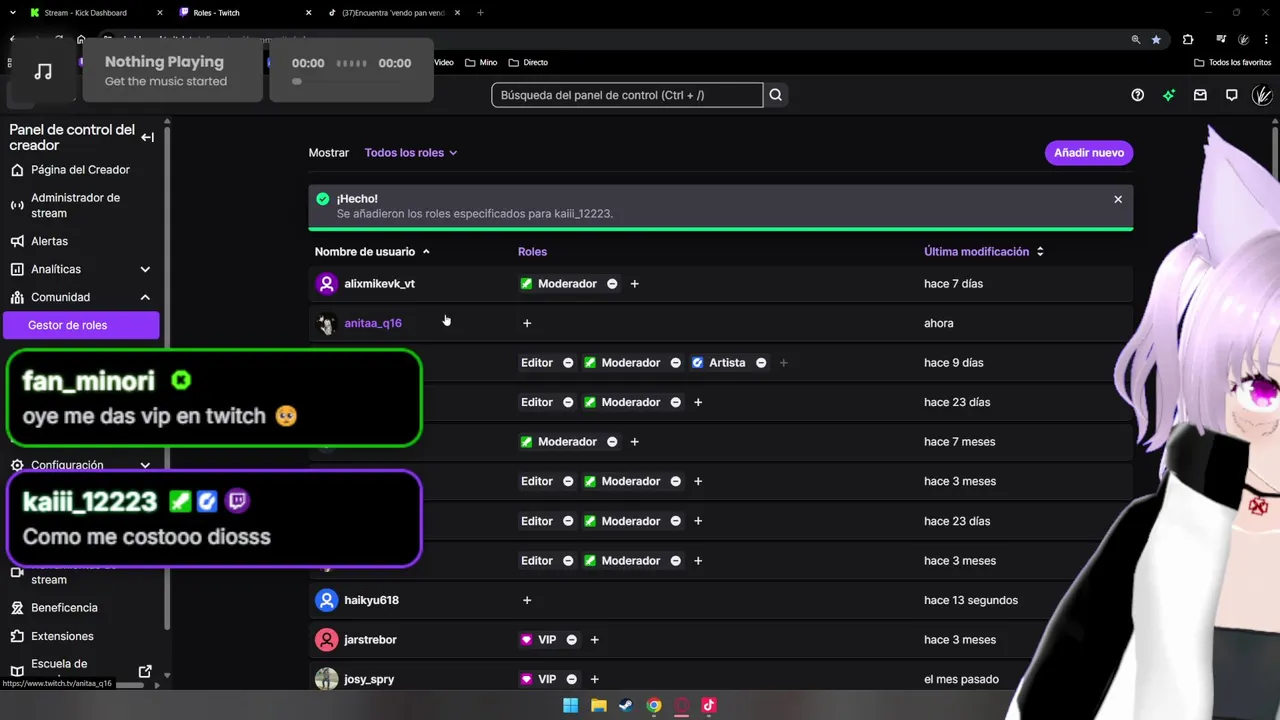Open Página del Creador in sidebar
Viewport: 1280px width, 720px height.
pyautogui.click(x=80, y=170)
